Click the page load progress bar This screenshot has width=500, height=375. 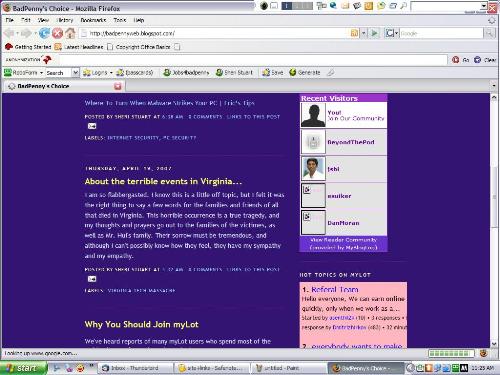[x=451, y=353]
